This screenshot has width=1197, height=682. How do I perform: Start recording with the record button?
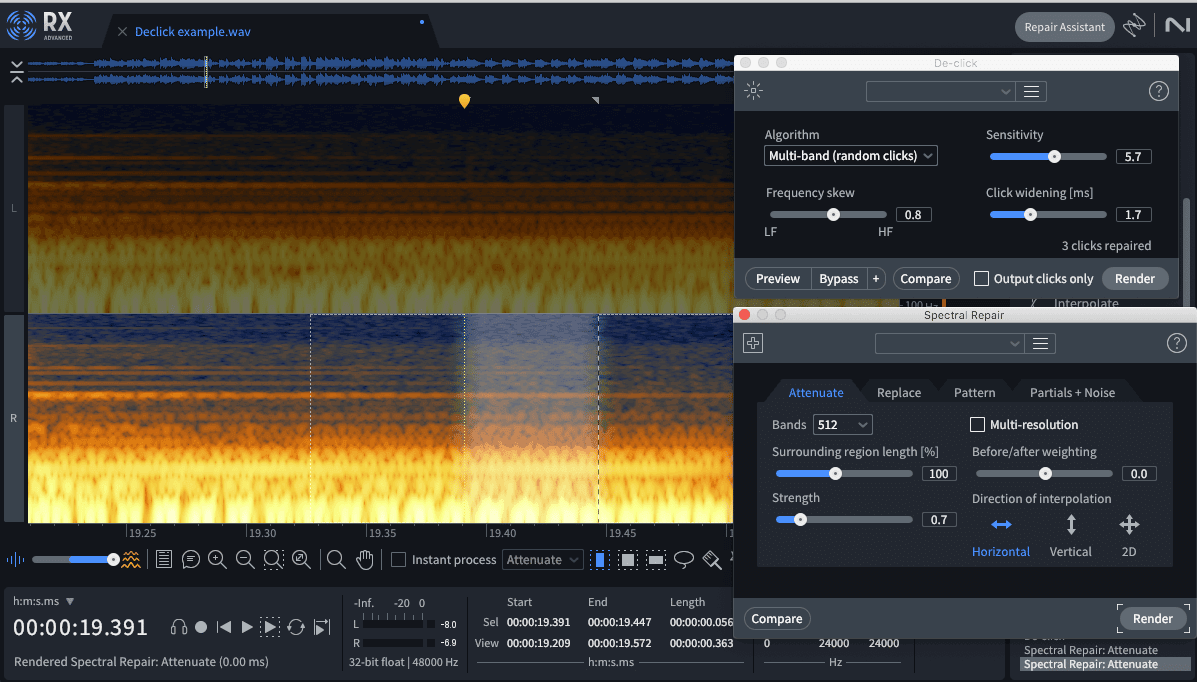click(201, 627)
